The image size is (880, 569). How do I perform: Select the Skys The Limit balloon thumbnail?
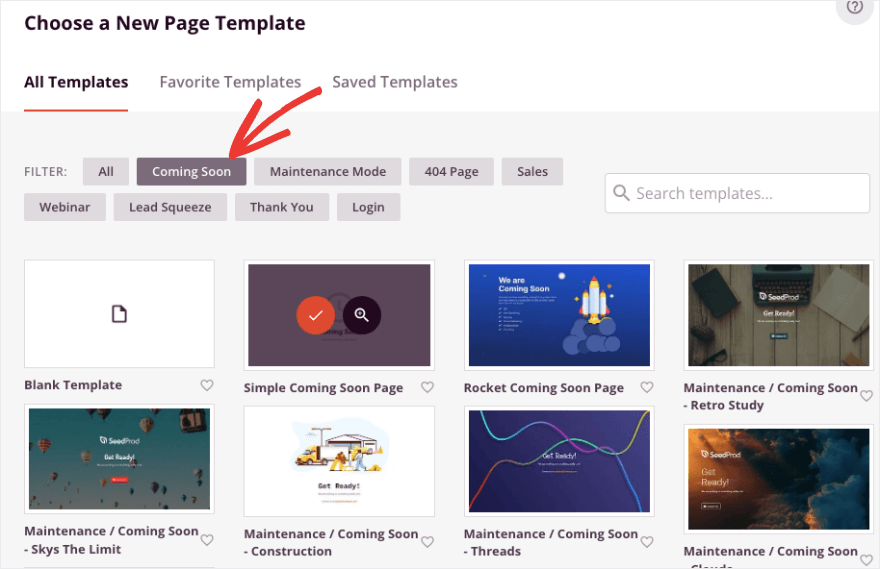pos(119,458)
